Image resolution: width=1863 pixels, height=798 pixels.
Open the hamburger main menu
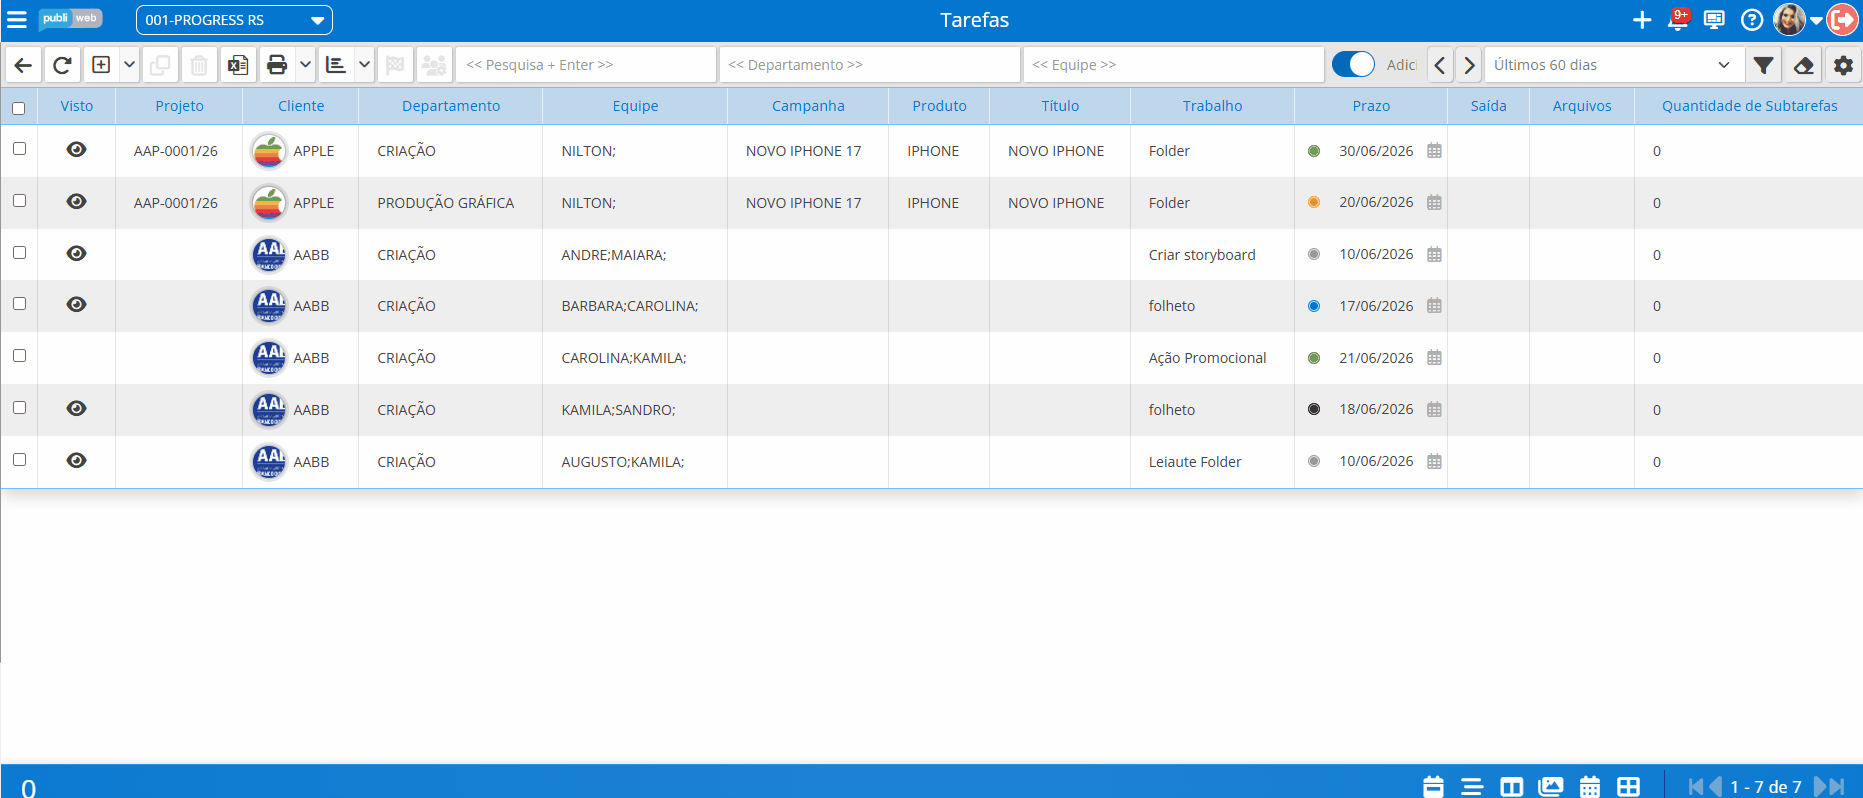click(x=17, y=20)
